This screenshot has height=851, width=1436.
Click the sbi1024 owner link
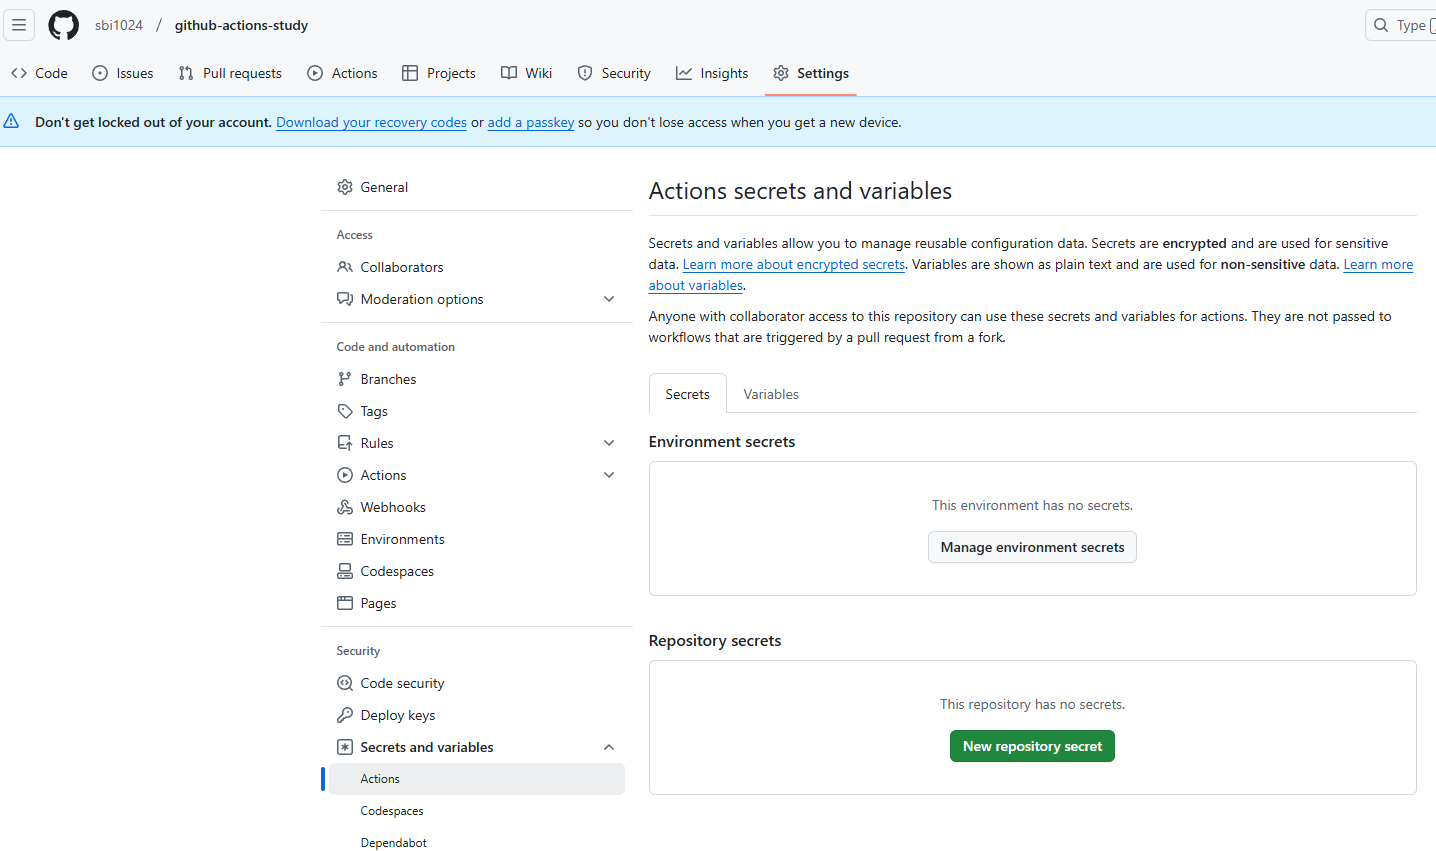(x=119, y=25)
